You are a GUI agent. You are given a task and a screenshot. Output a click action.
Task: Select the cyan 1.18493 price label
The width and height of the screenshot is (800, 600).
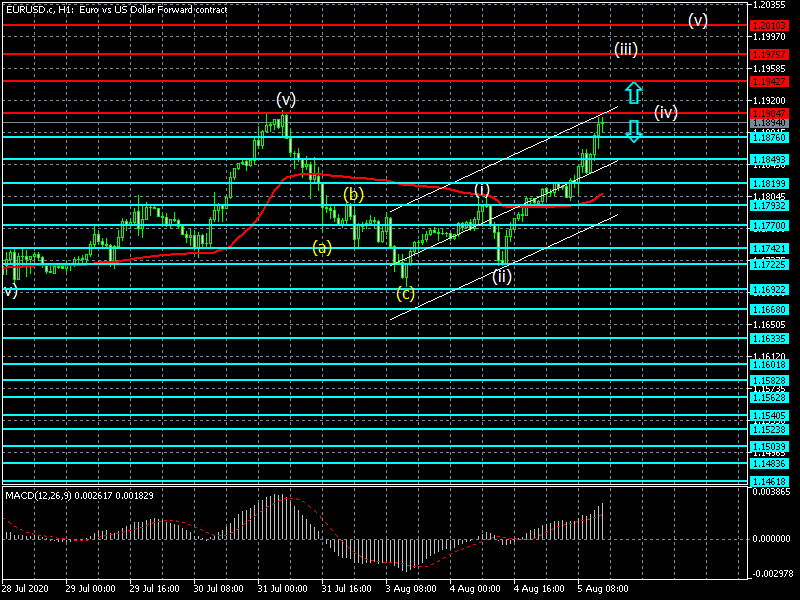click(x=769, y=160)
